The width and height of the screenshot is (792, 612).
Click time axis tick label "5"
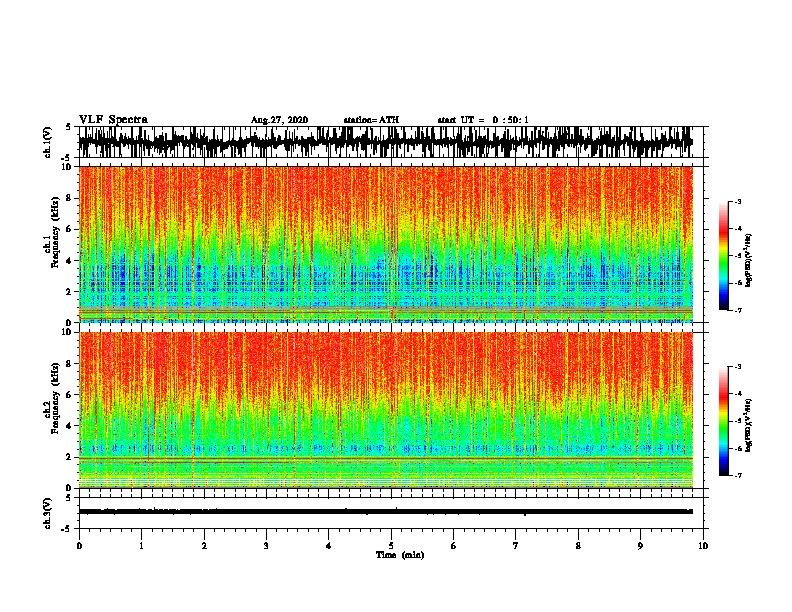pyautogui.click(x=391, y=546)
